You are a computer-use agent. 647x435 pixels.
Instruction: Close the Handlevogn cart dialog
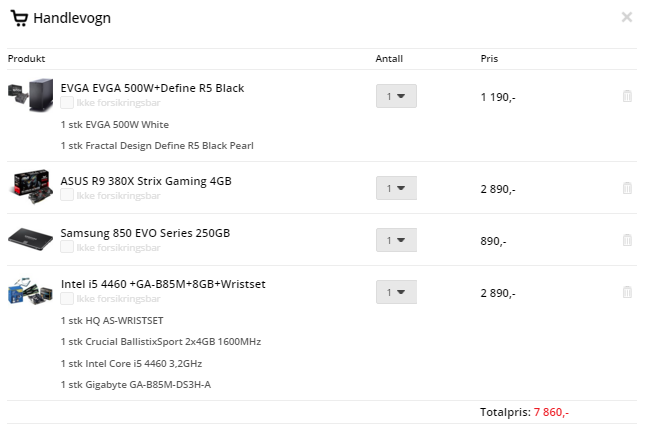pyautogui.click(x=627, y=17)
